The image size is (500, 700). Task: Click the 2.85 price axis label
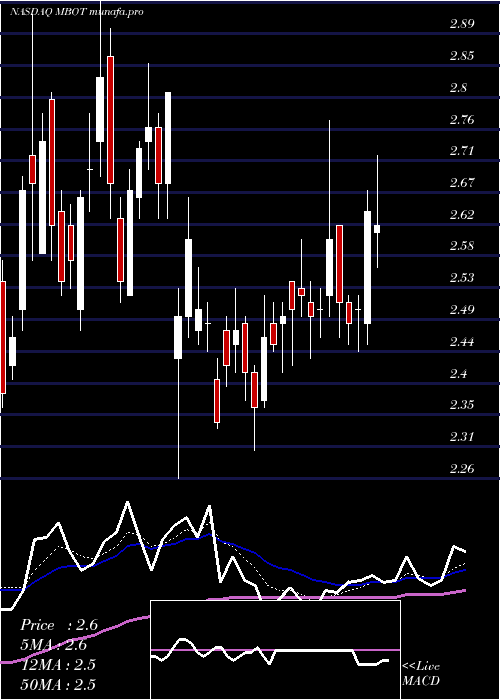(462, 56)
